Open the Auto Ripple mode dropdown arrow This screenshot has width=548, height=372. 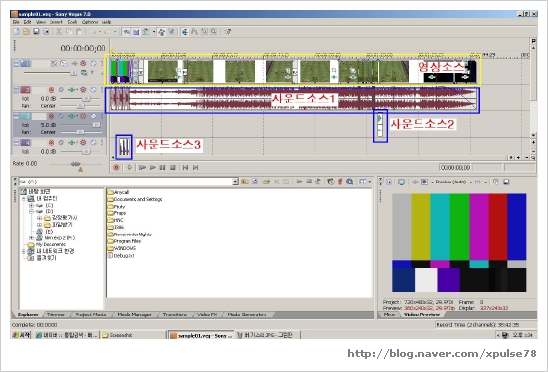153,32
